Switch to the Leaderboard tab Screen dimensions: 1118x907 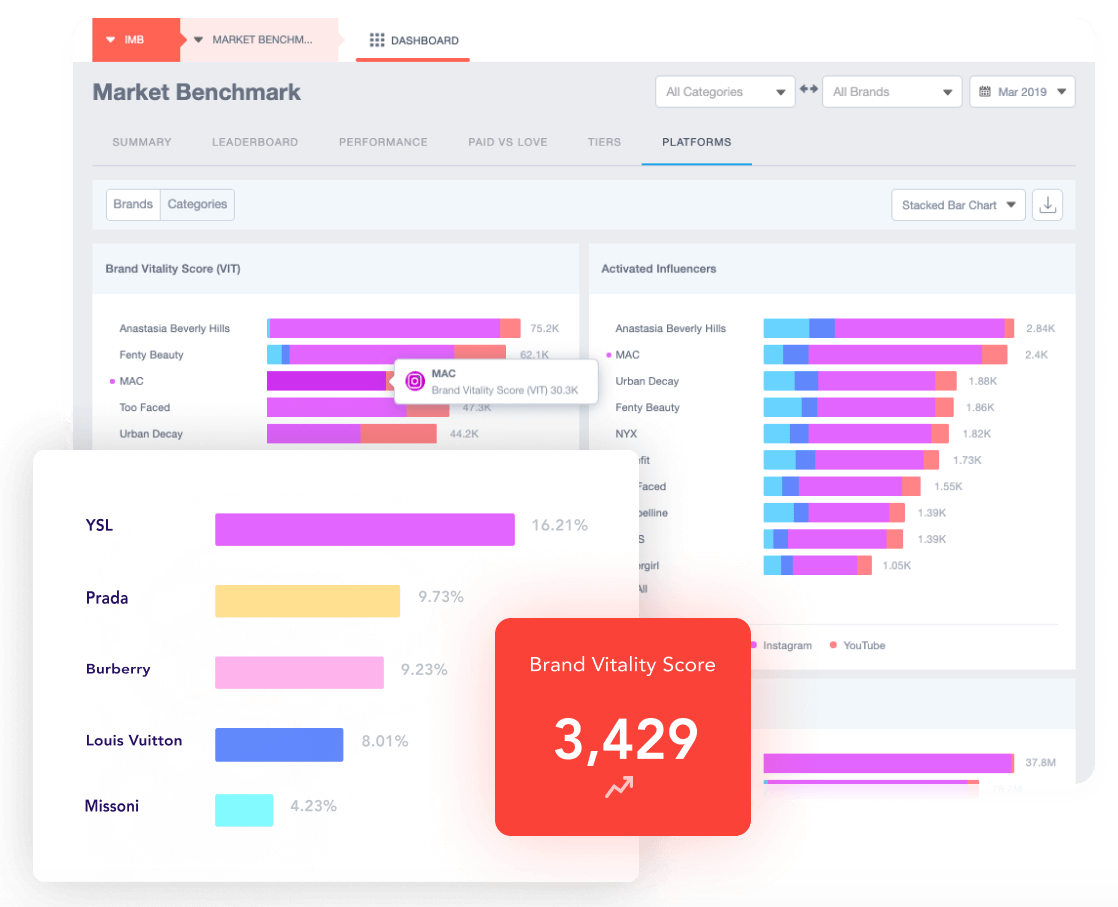pyautogui.click(x=255, y=142)
